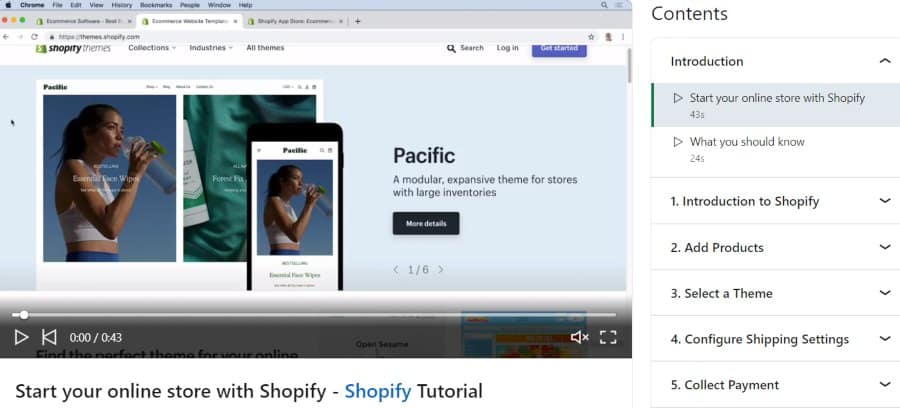Open the View menu
The height and width of the screenshot is (408, 900).
pos(96,5)
